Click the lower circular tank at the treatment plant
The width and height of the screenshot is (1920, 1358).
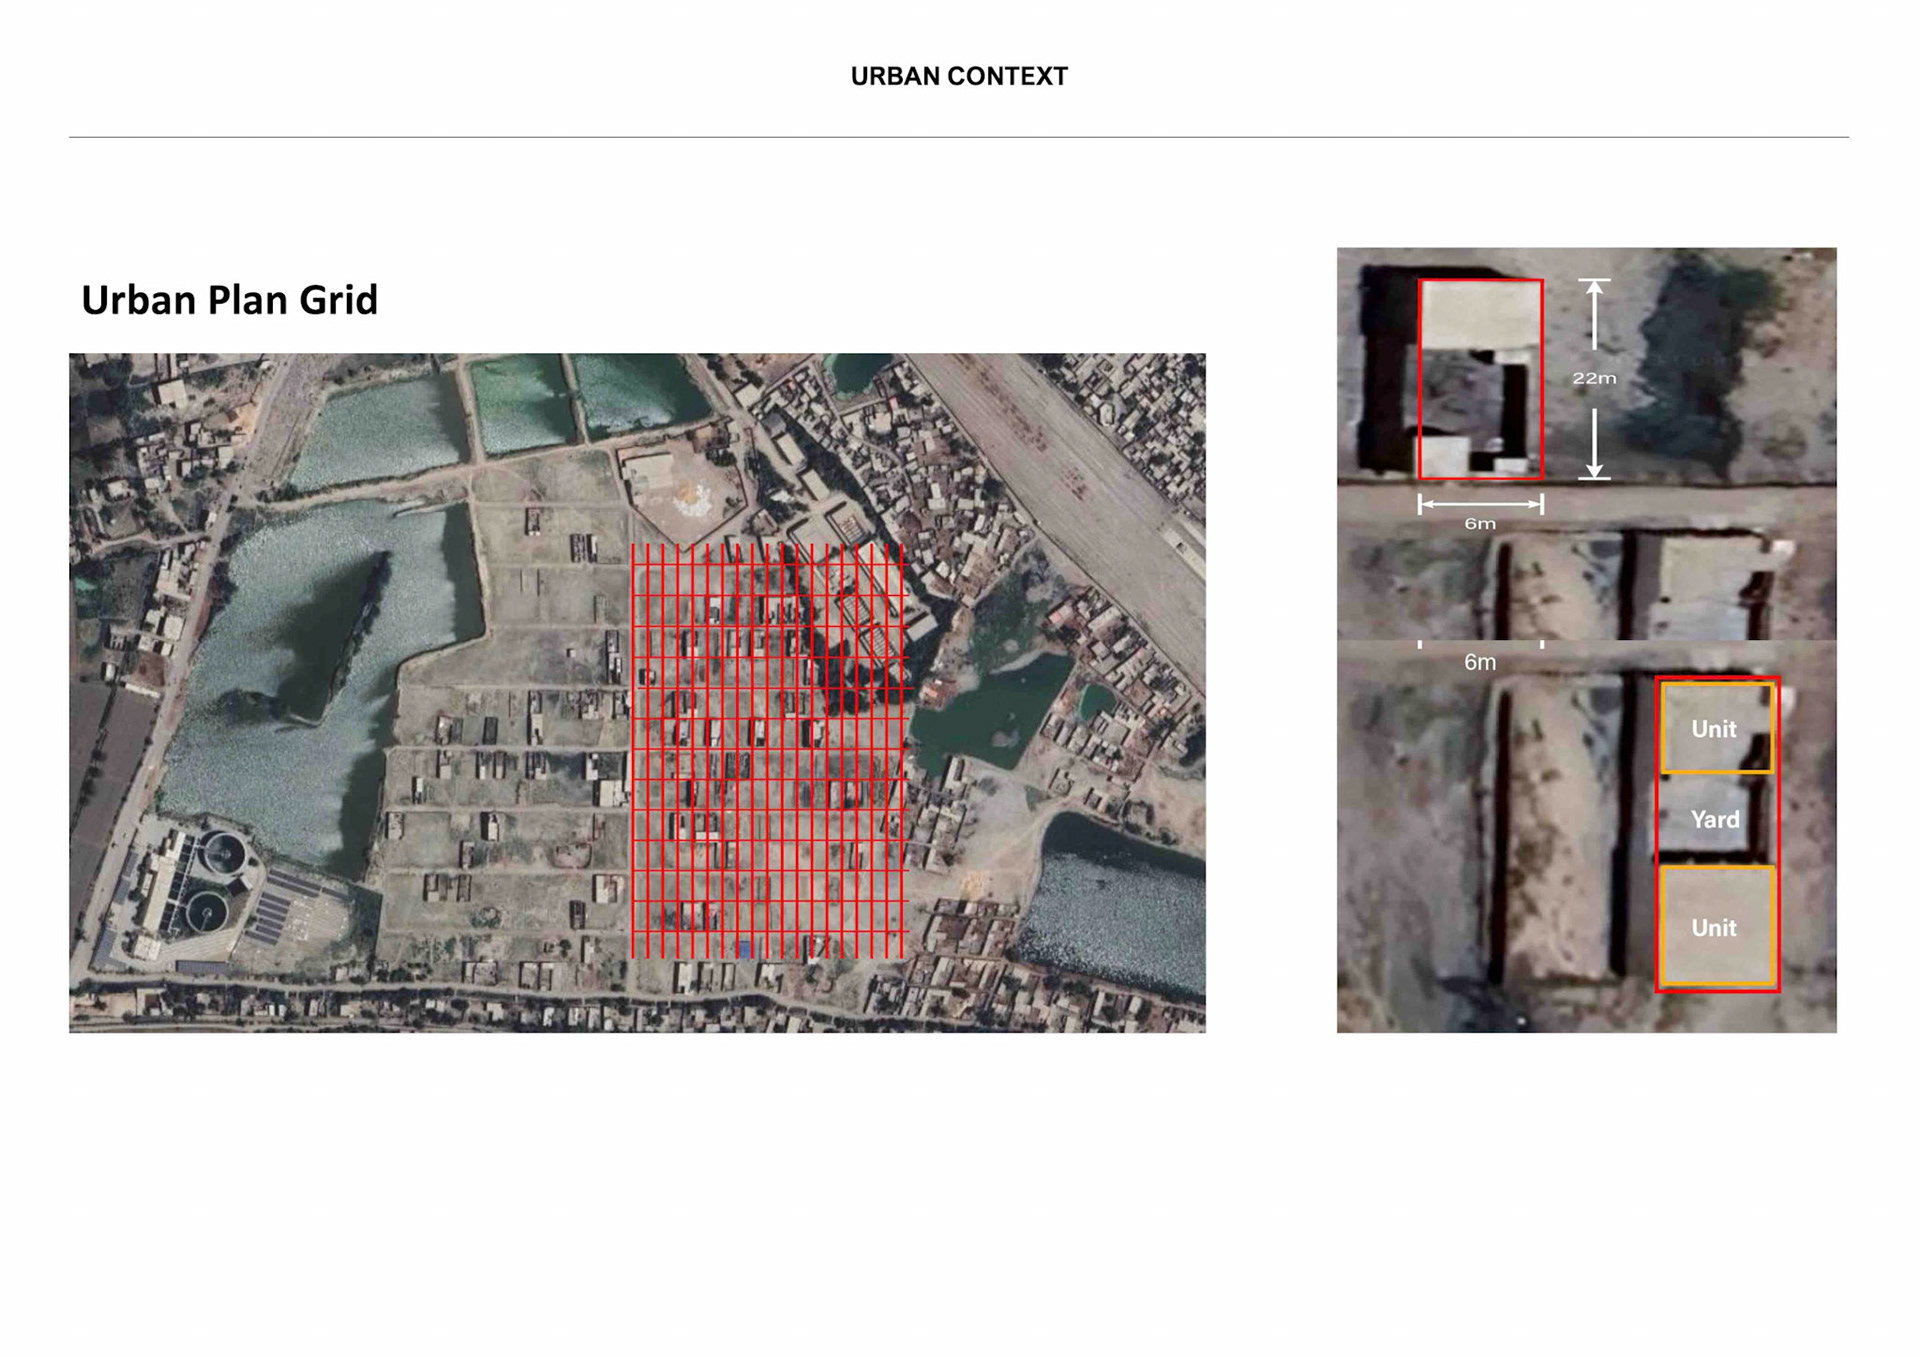coord(205,912)
